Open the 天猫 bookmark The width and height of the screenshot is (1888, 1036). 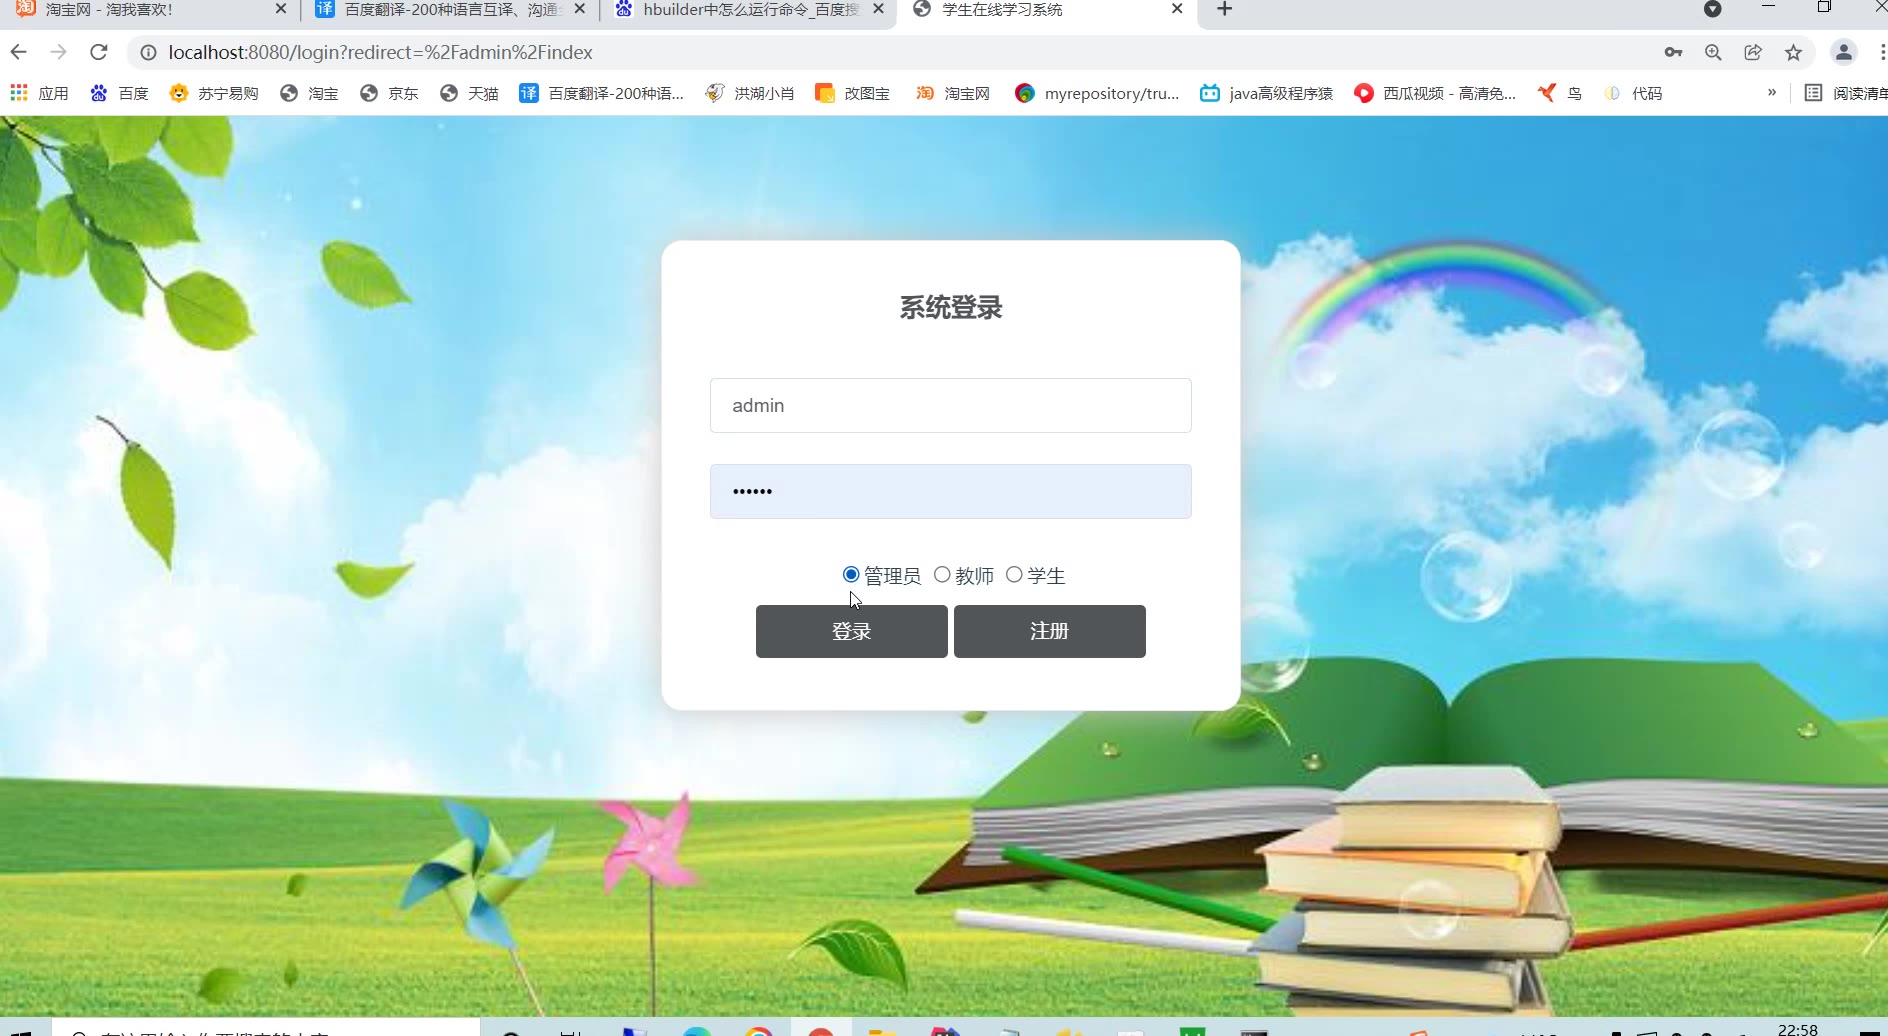[x=469, y=93]
